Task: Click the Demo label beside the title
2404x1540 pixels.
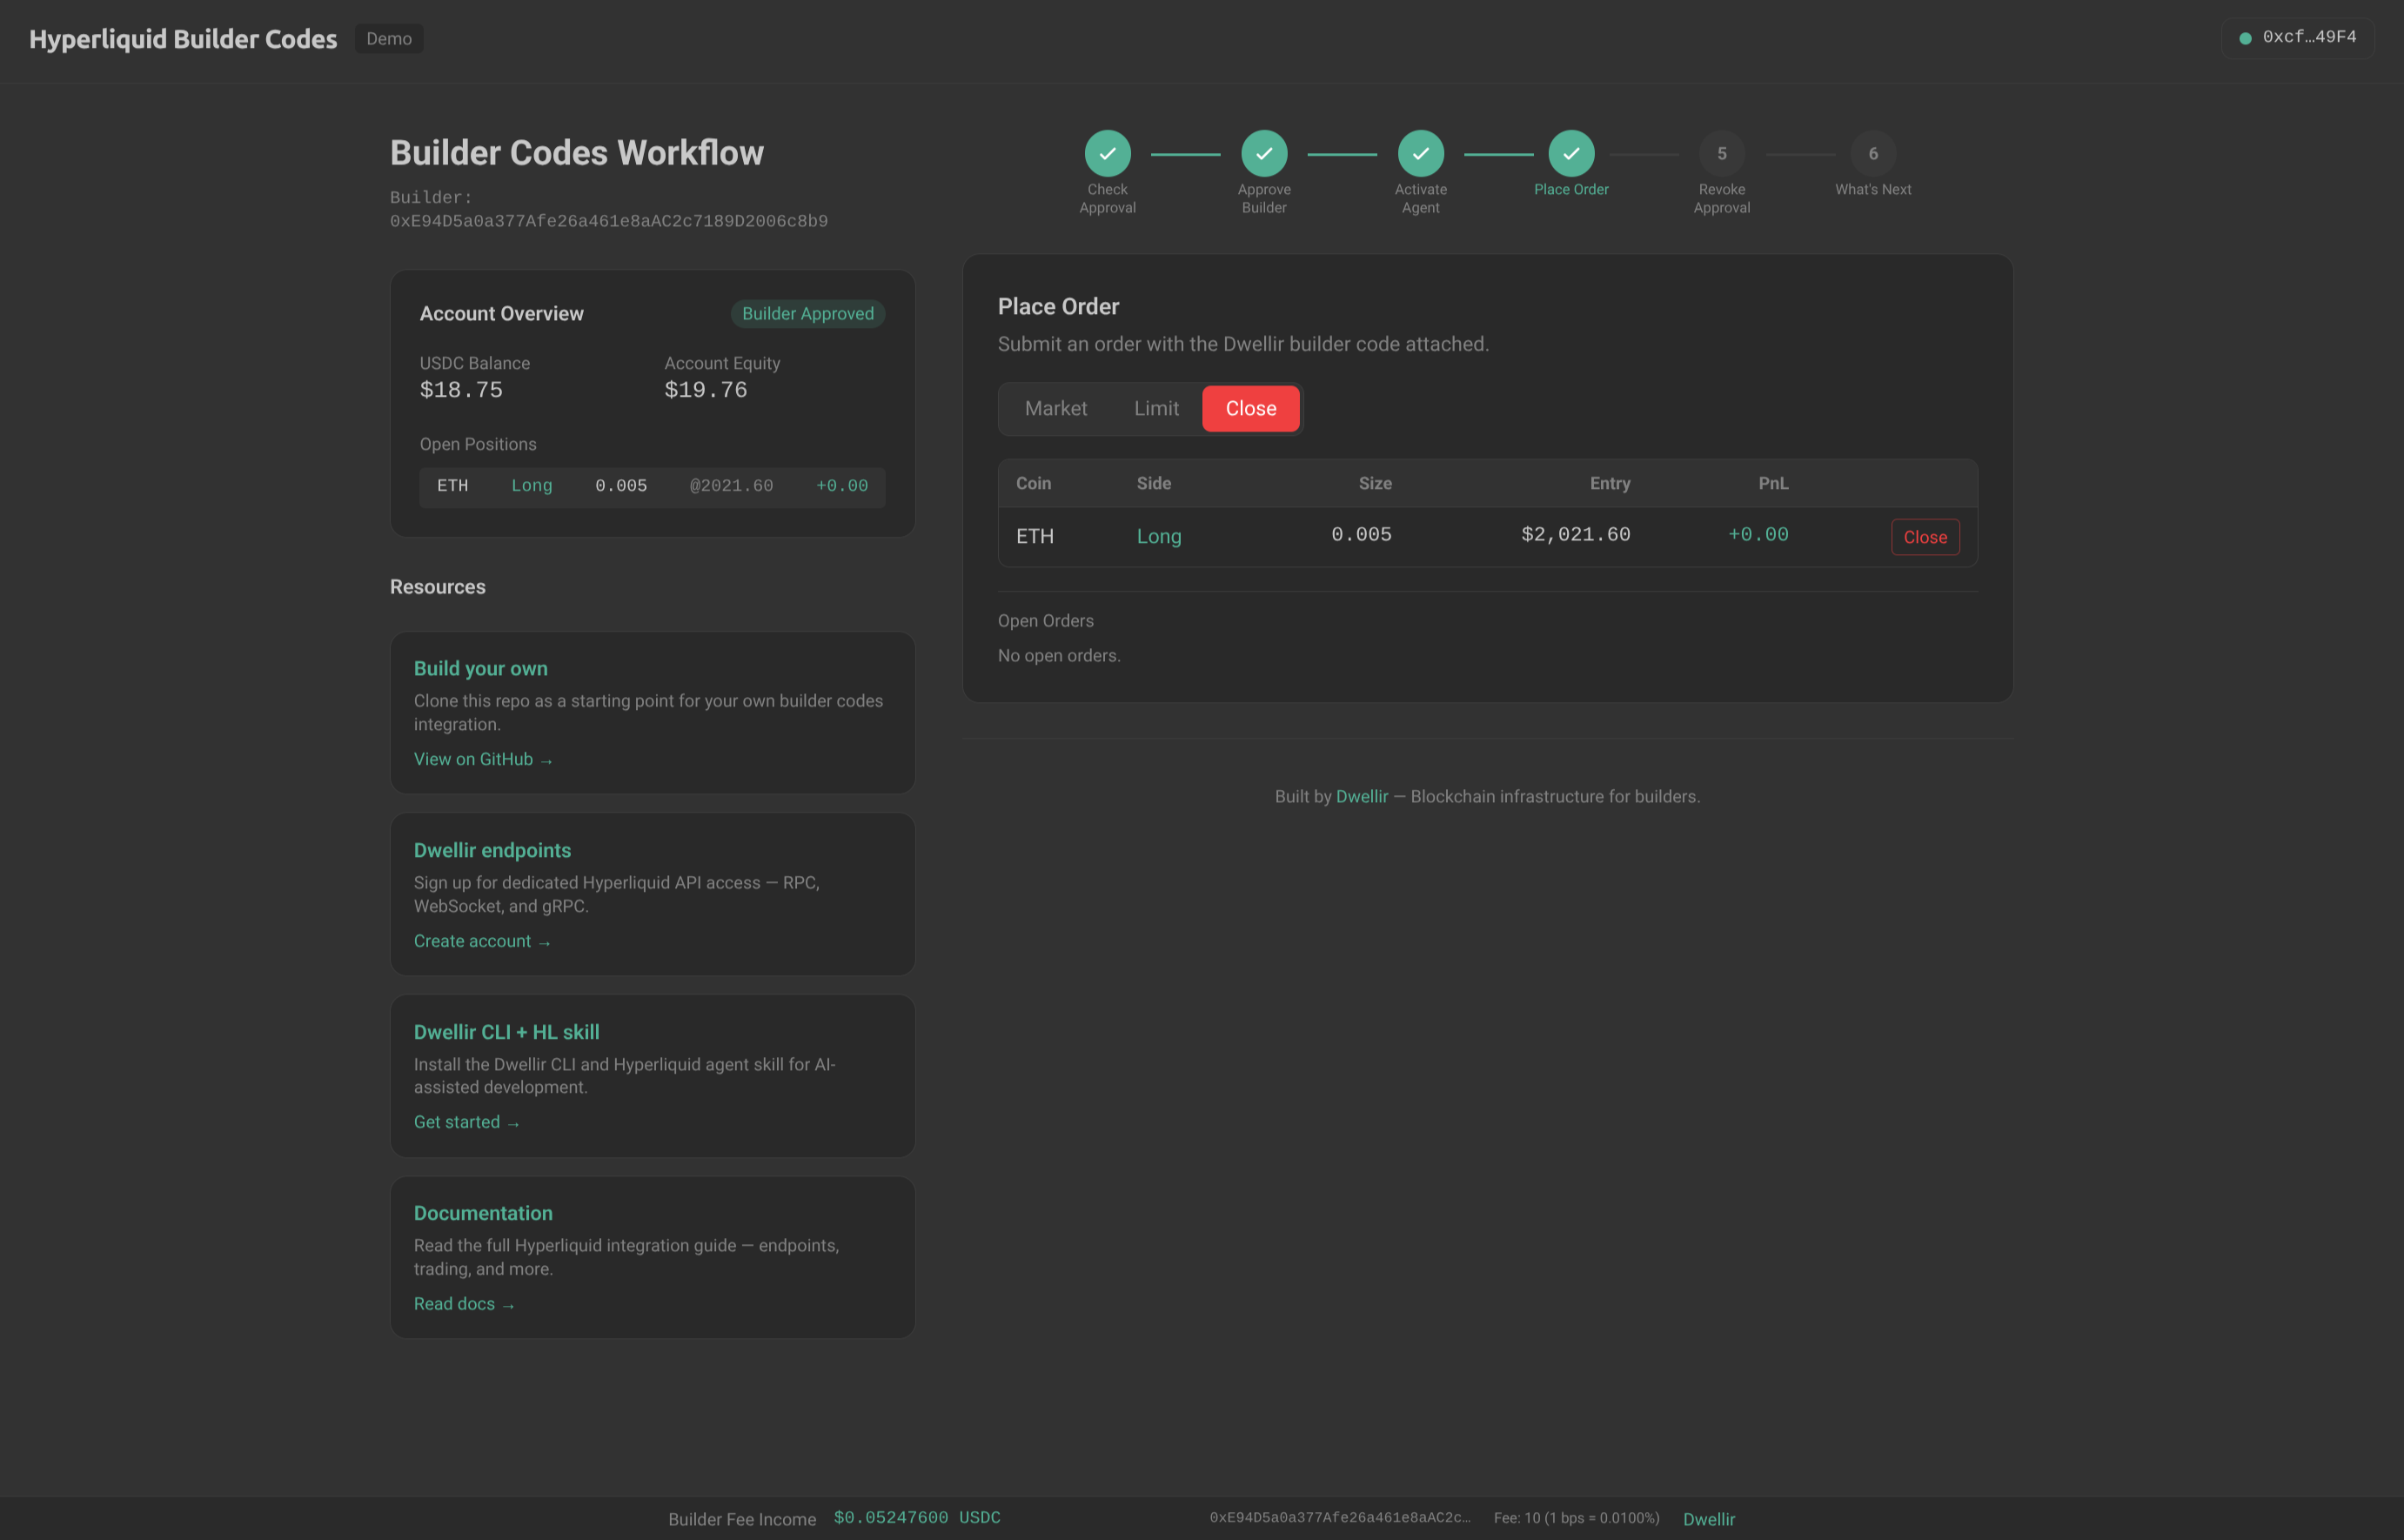Action: (x=389, y=38)
